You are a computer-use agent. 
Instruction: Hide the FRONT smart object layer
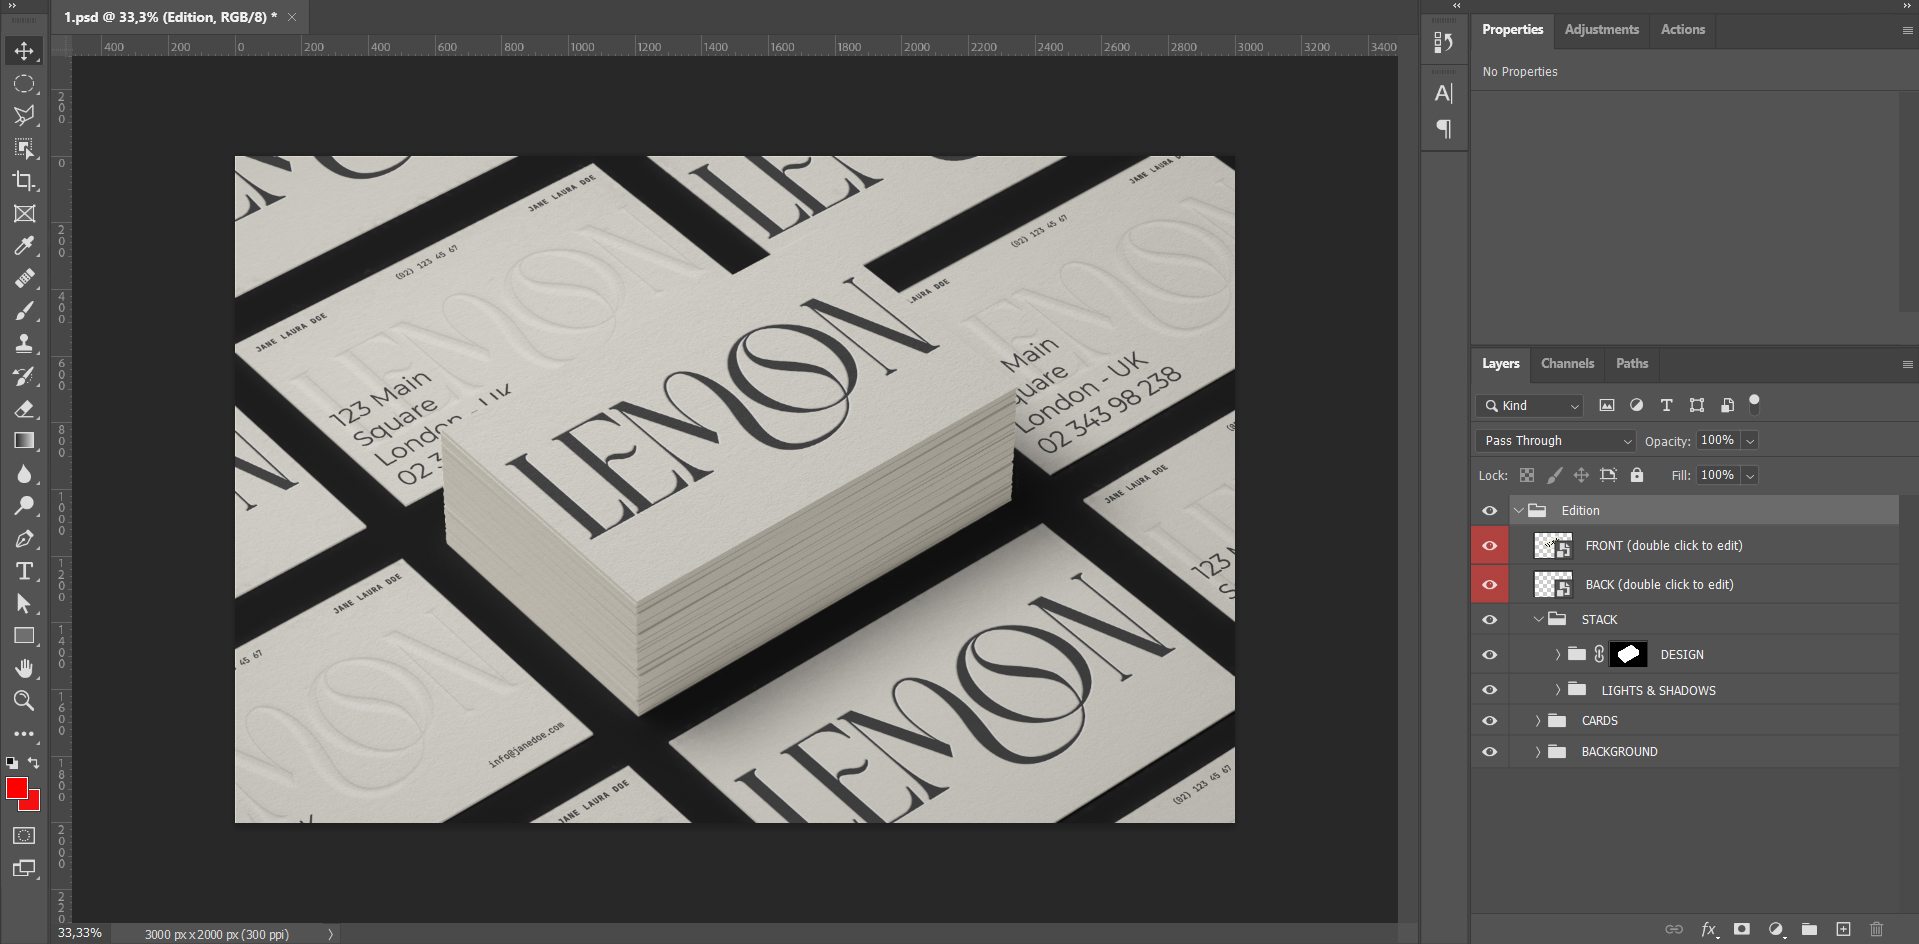point(1489,546)
